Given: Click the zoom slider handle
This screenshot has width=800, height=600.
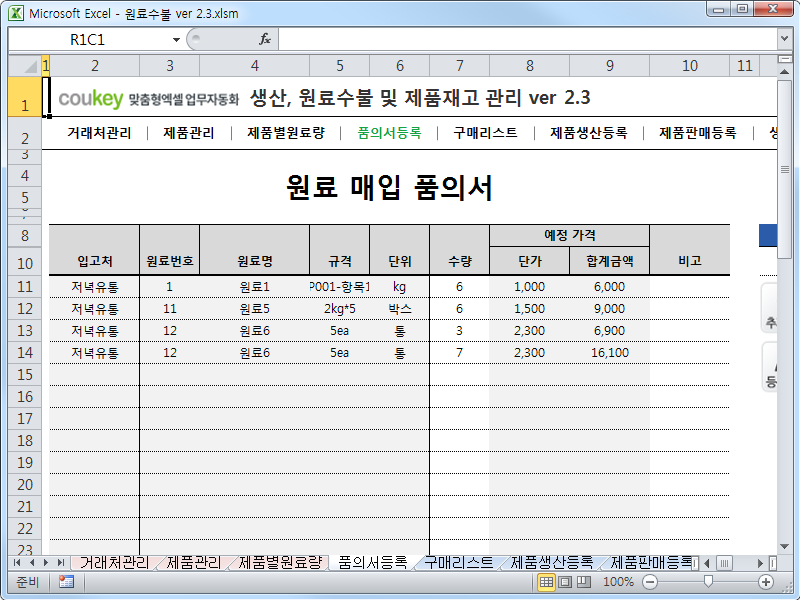Looking at the screenshot, I should (708, 582).
